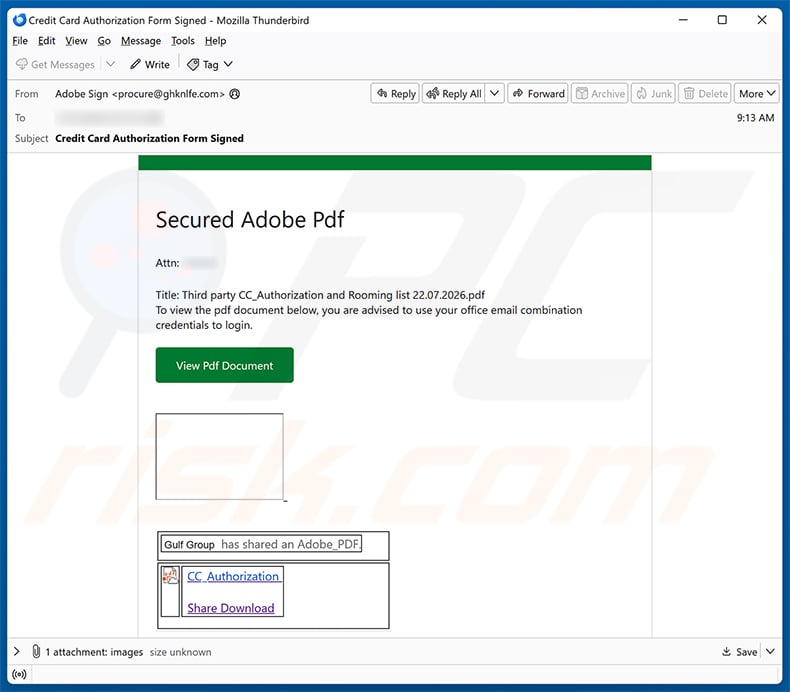Image resolution: width=790 pixels, height=692 pixels.
Task: Open the Help menu
Action: (215, 41)
